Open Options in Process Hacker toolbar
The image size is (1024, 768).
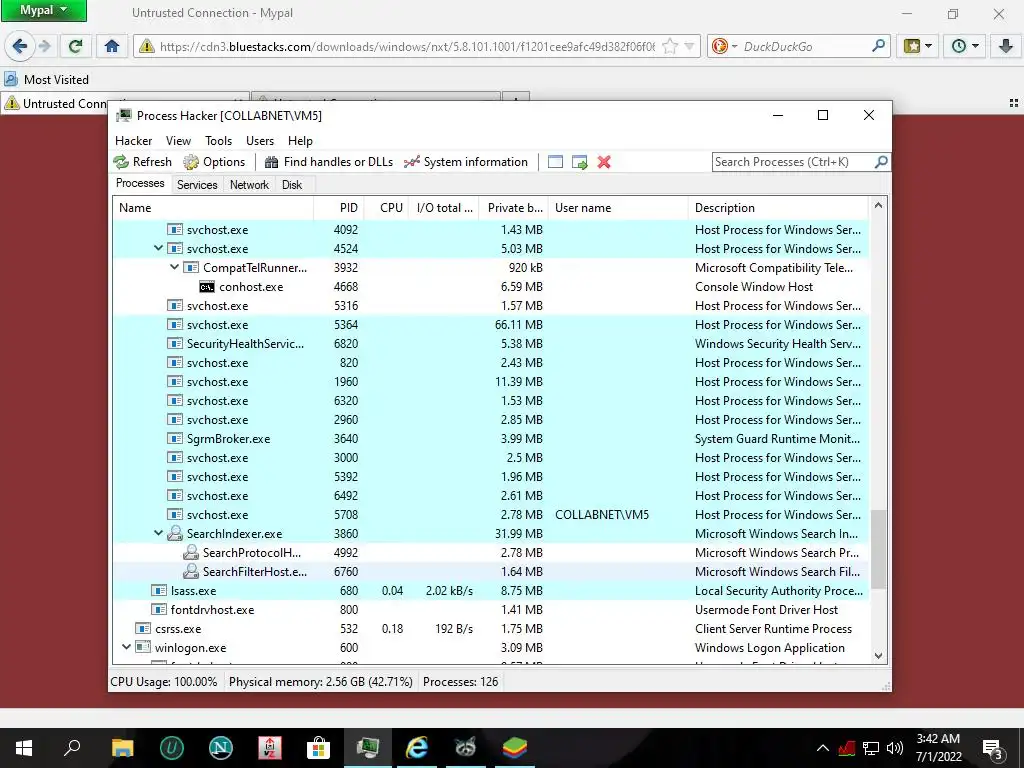click(214, 162)
